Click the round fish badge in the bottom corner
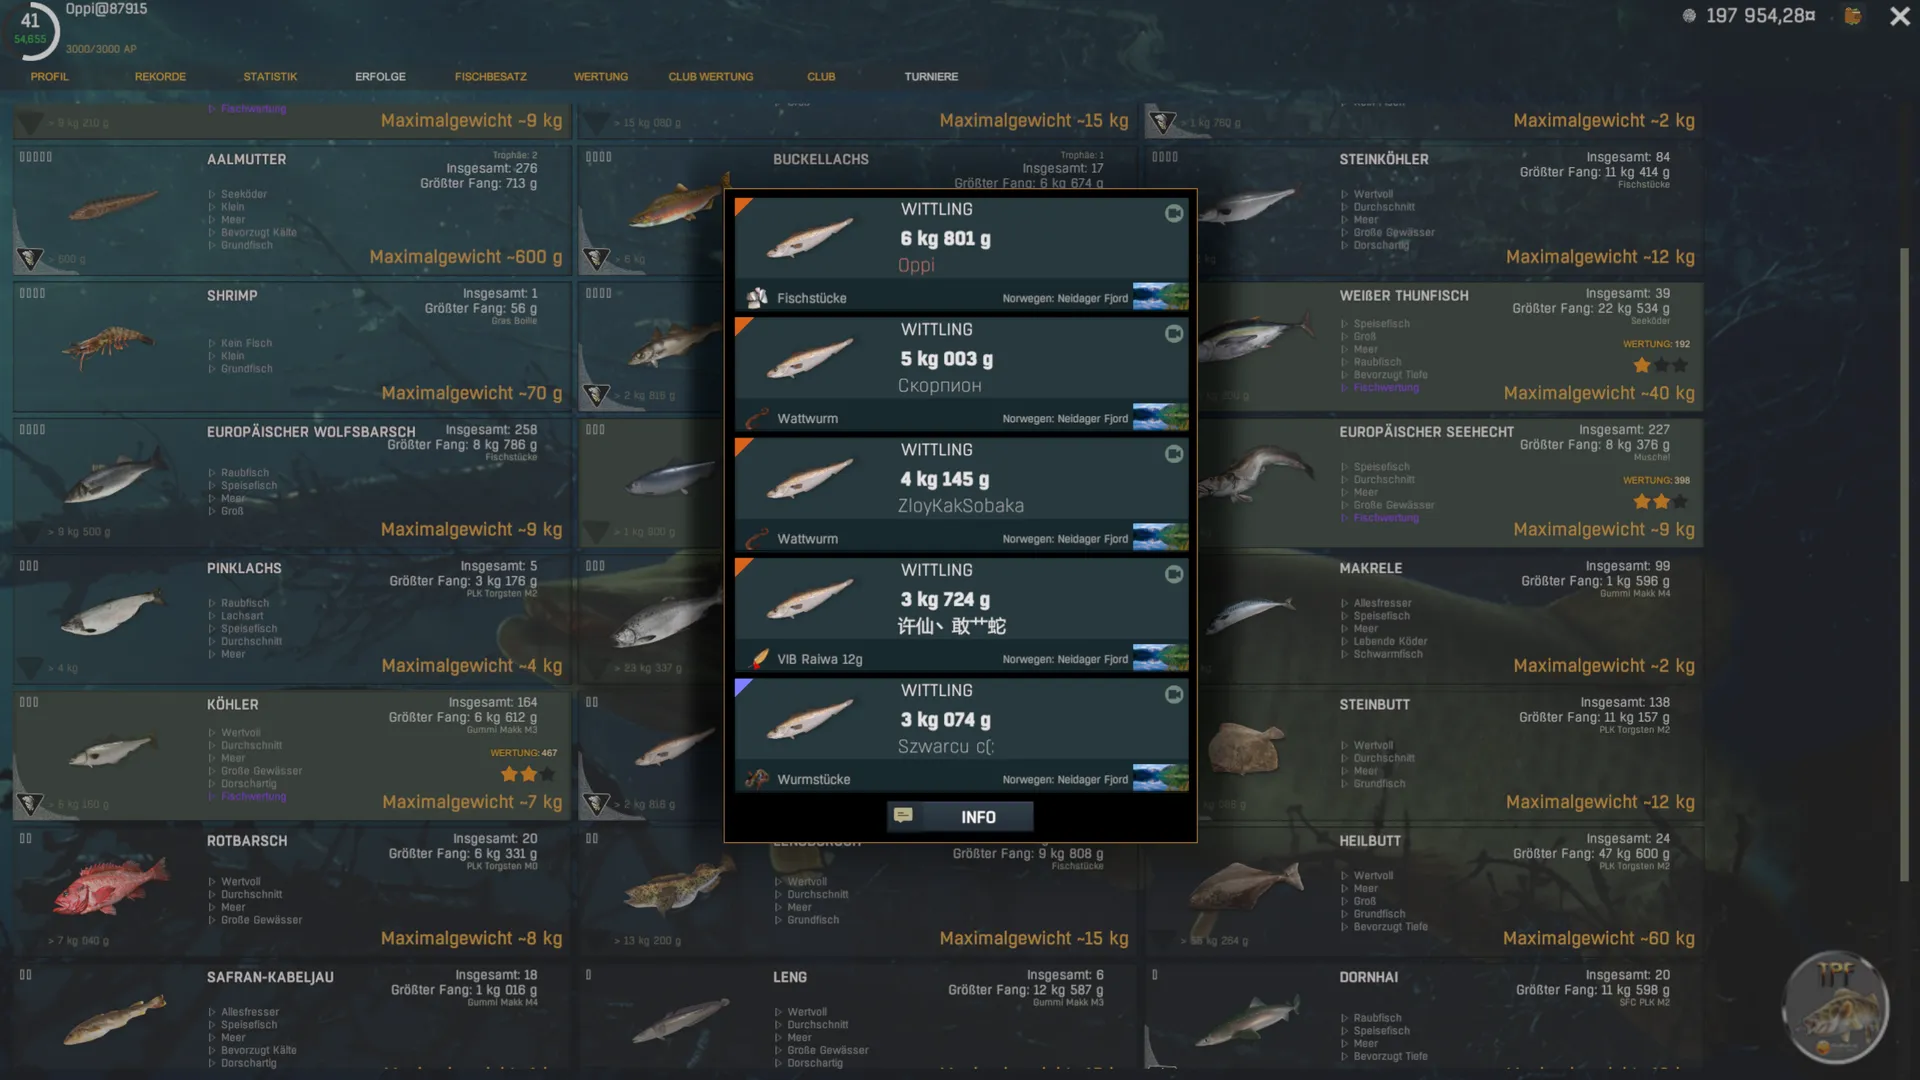This screenshot has height=1080, width=1920. 1836,1007
